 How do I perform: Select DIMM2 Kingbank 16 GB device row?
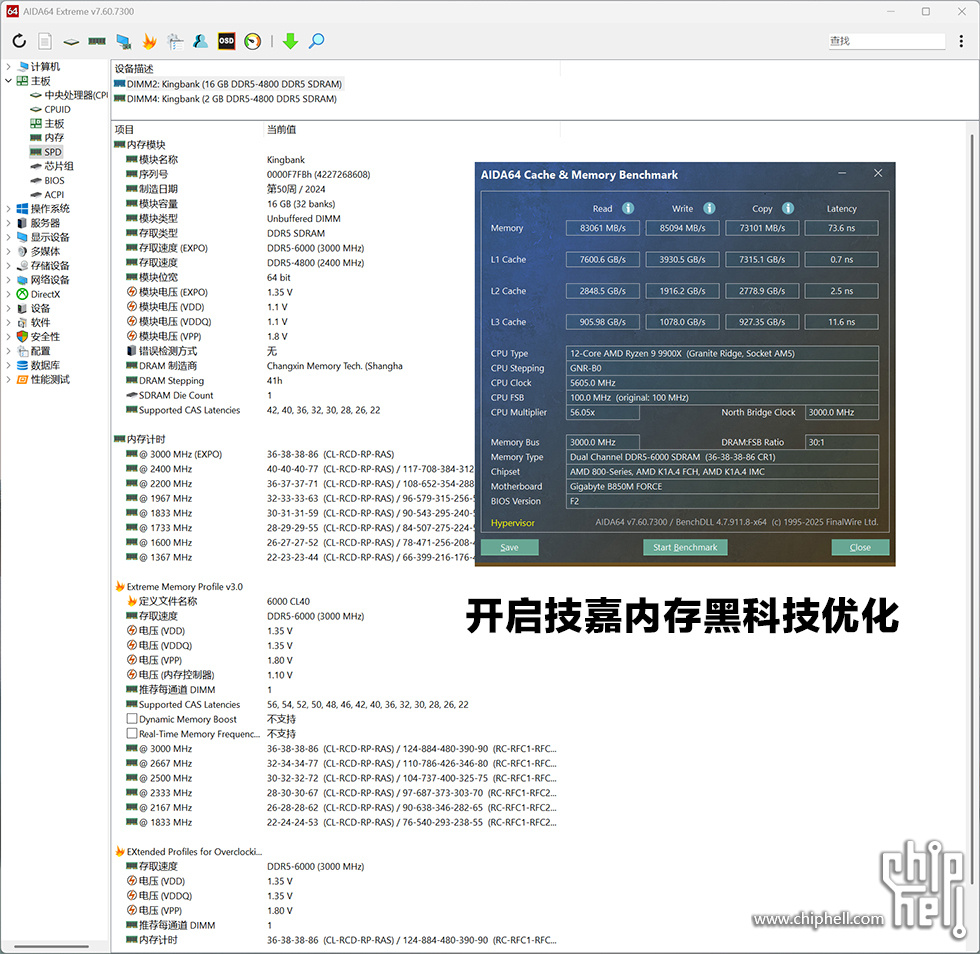point(228,84)
